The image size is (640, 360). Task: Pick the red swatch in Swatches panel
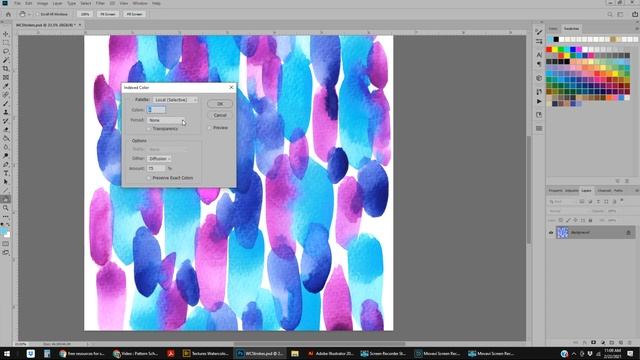[549, 49]
